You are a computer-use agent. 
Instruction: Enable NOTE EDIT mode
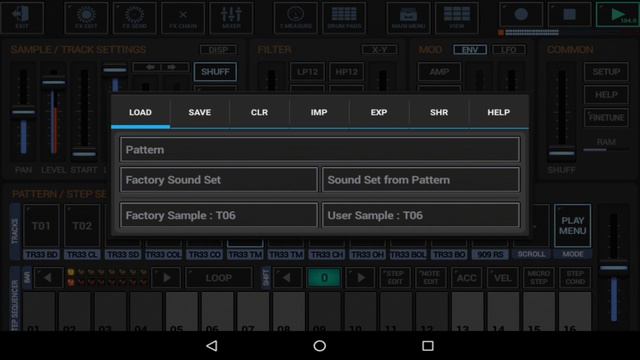431,278
